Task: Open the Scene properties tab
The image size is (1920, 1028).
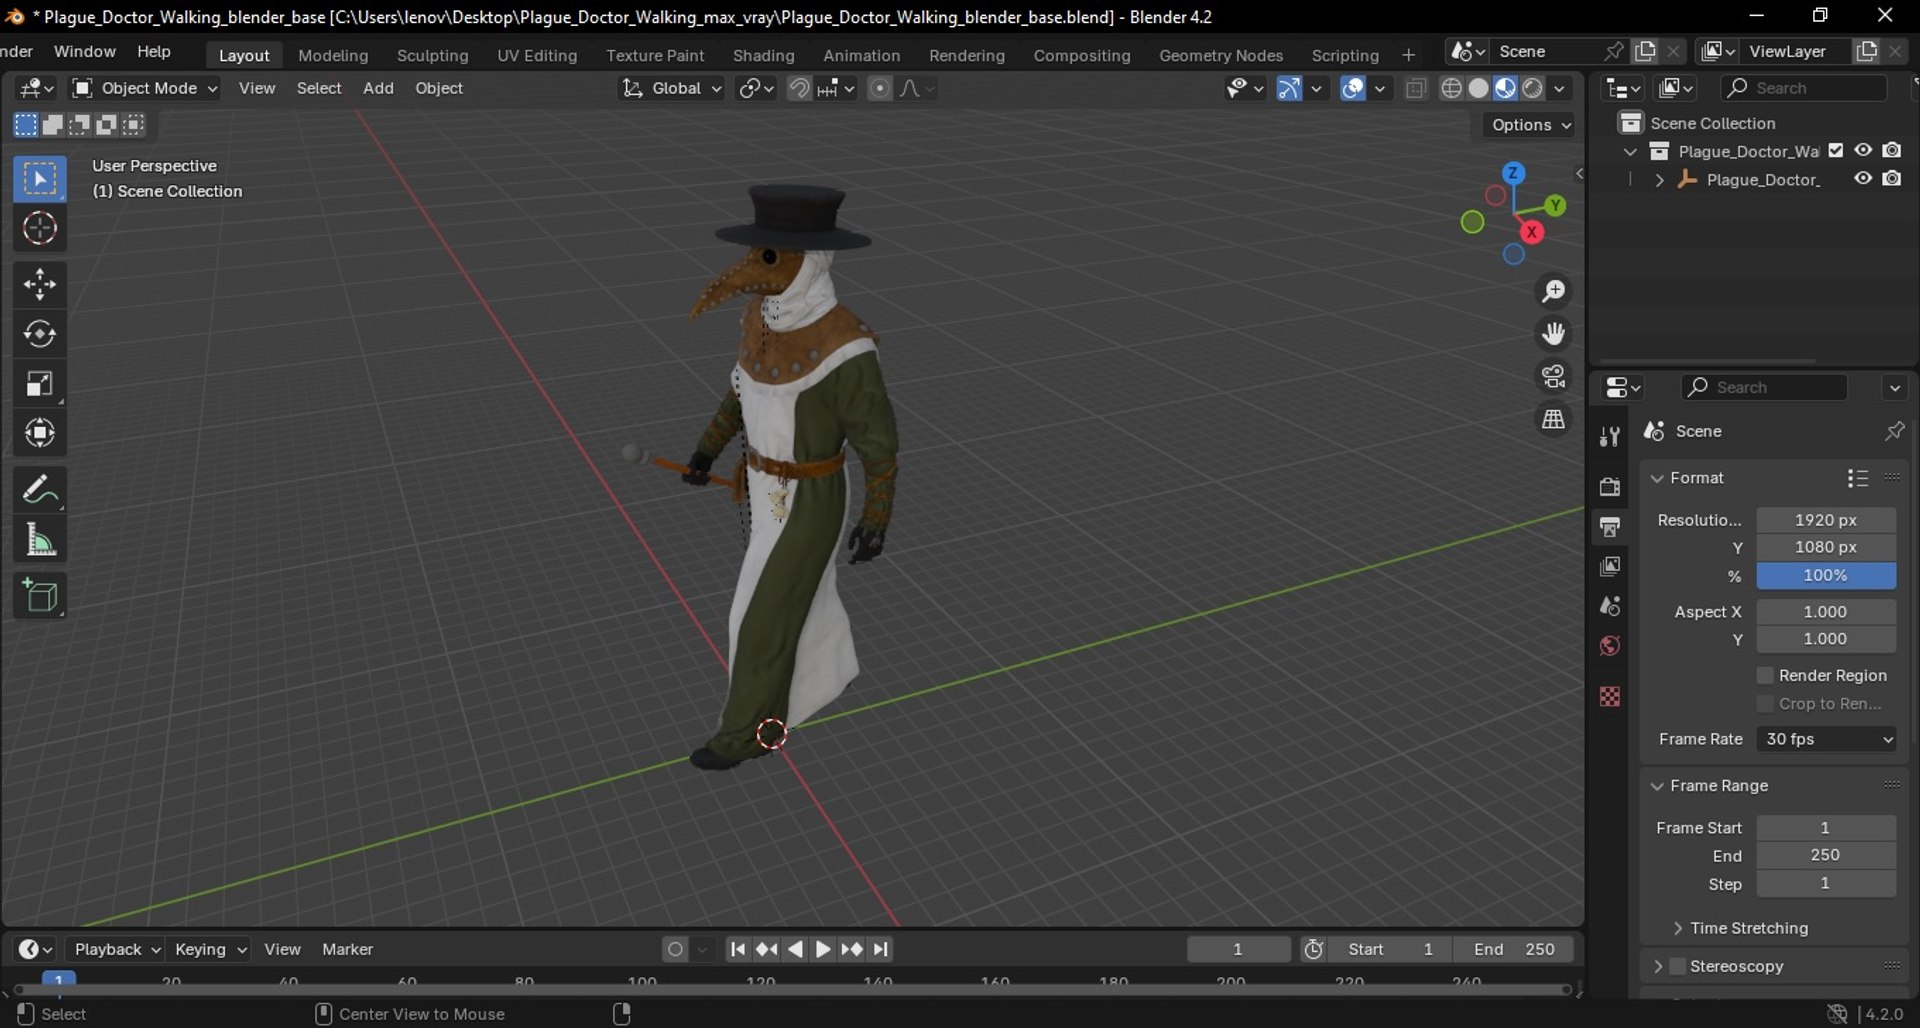Action: pos(1609,607)
